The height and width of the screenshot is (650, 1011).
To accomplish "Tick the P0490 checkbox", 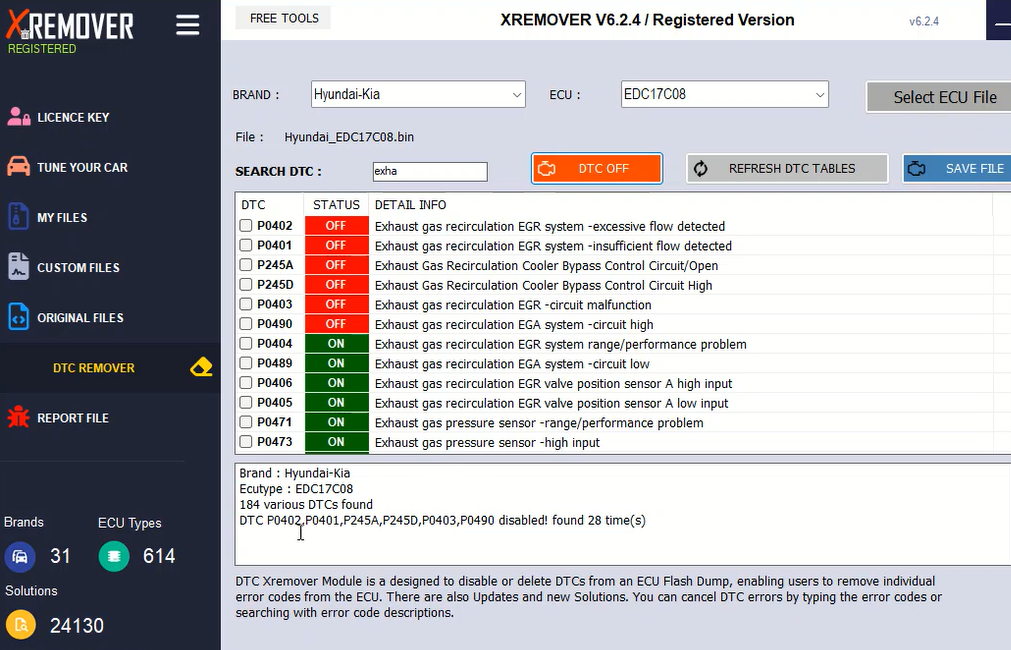I will coord(246,324).
